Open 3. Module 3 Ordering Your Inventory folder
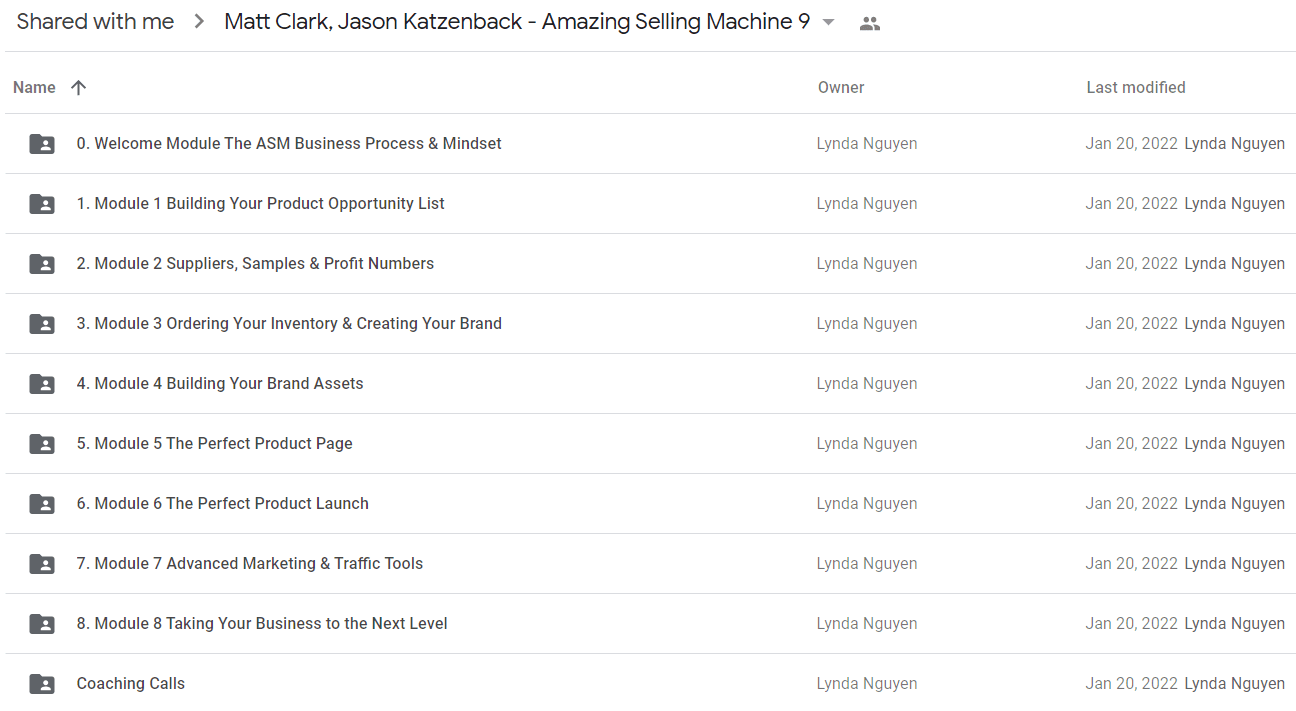 (289, 324)
